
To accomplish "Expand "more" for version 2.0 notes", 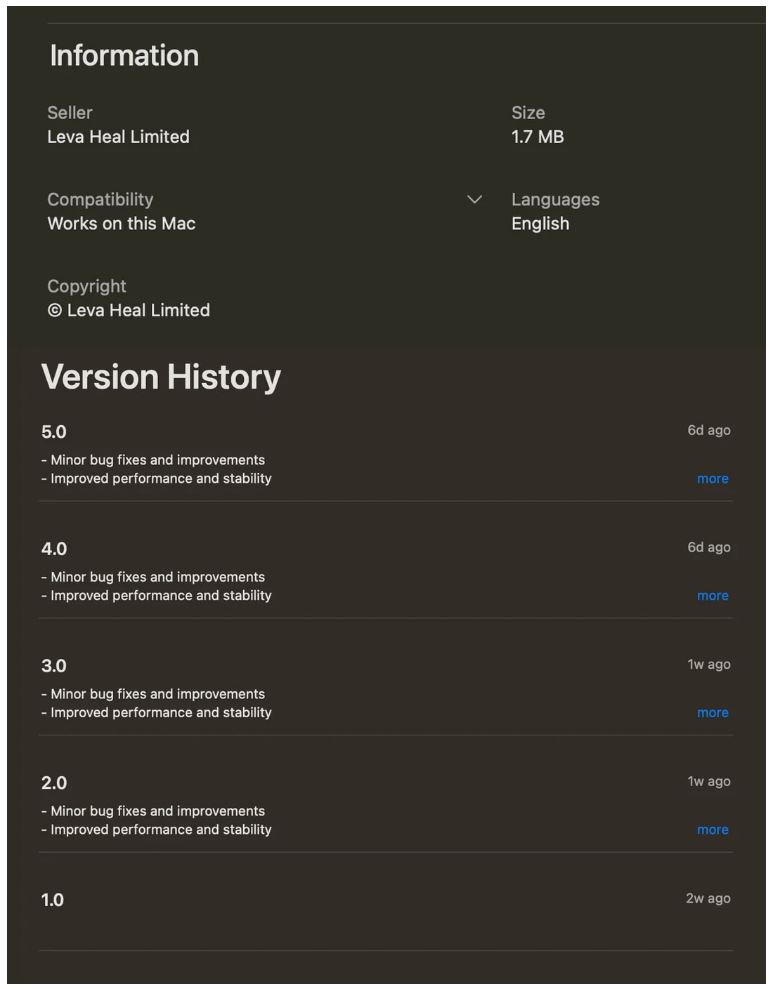I will 712,830.
